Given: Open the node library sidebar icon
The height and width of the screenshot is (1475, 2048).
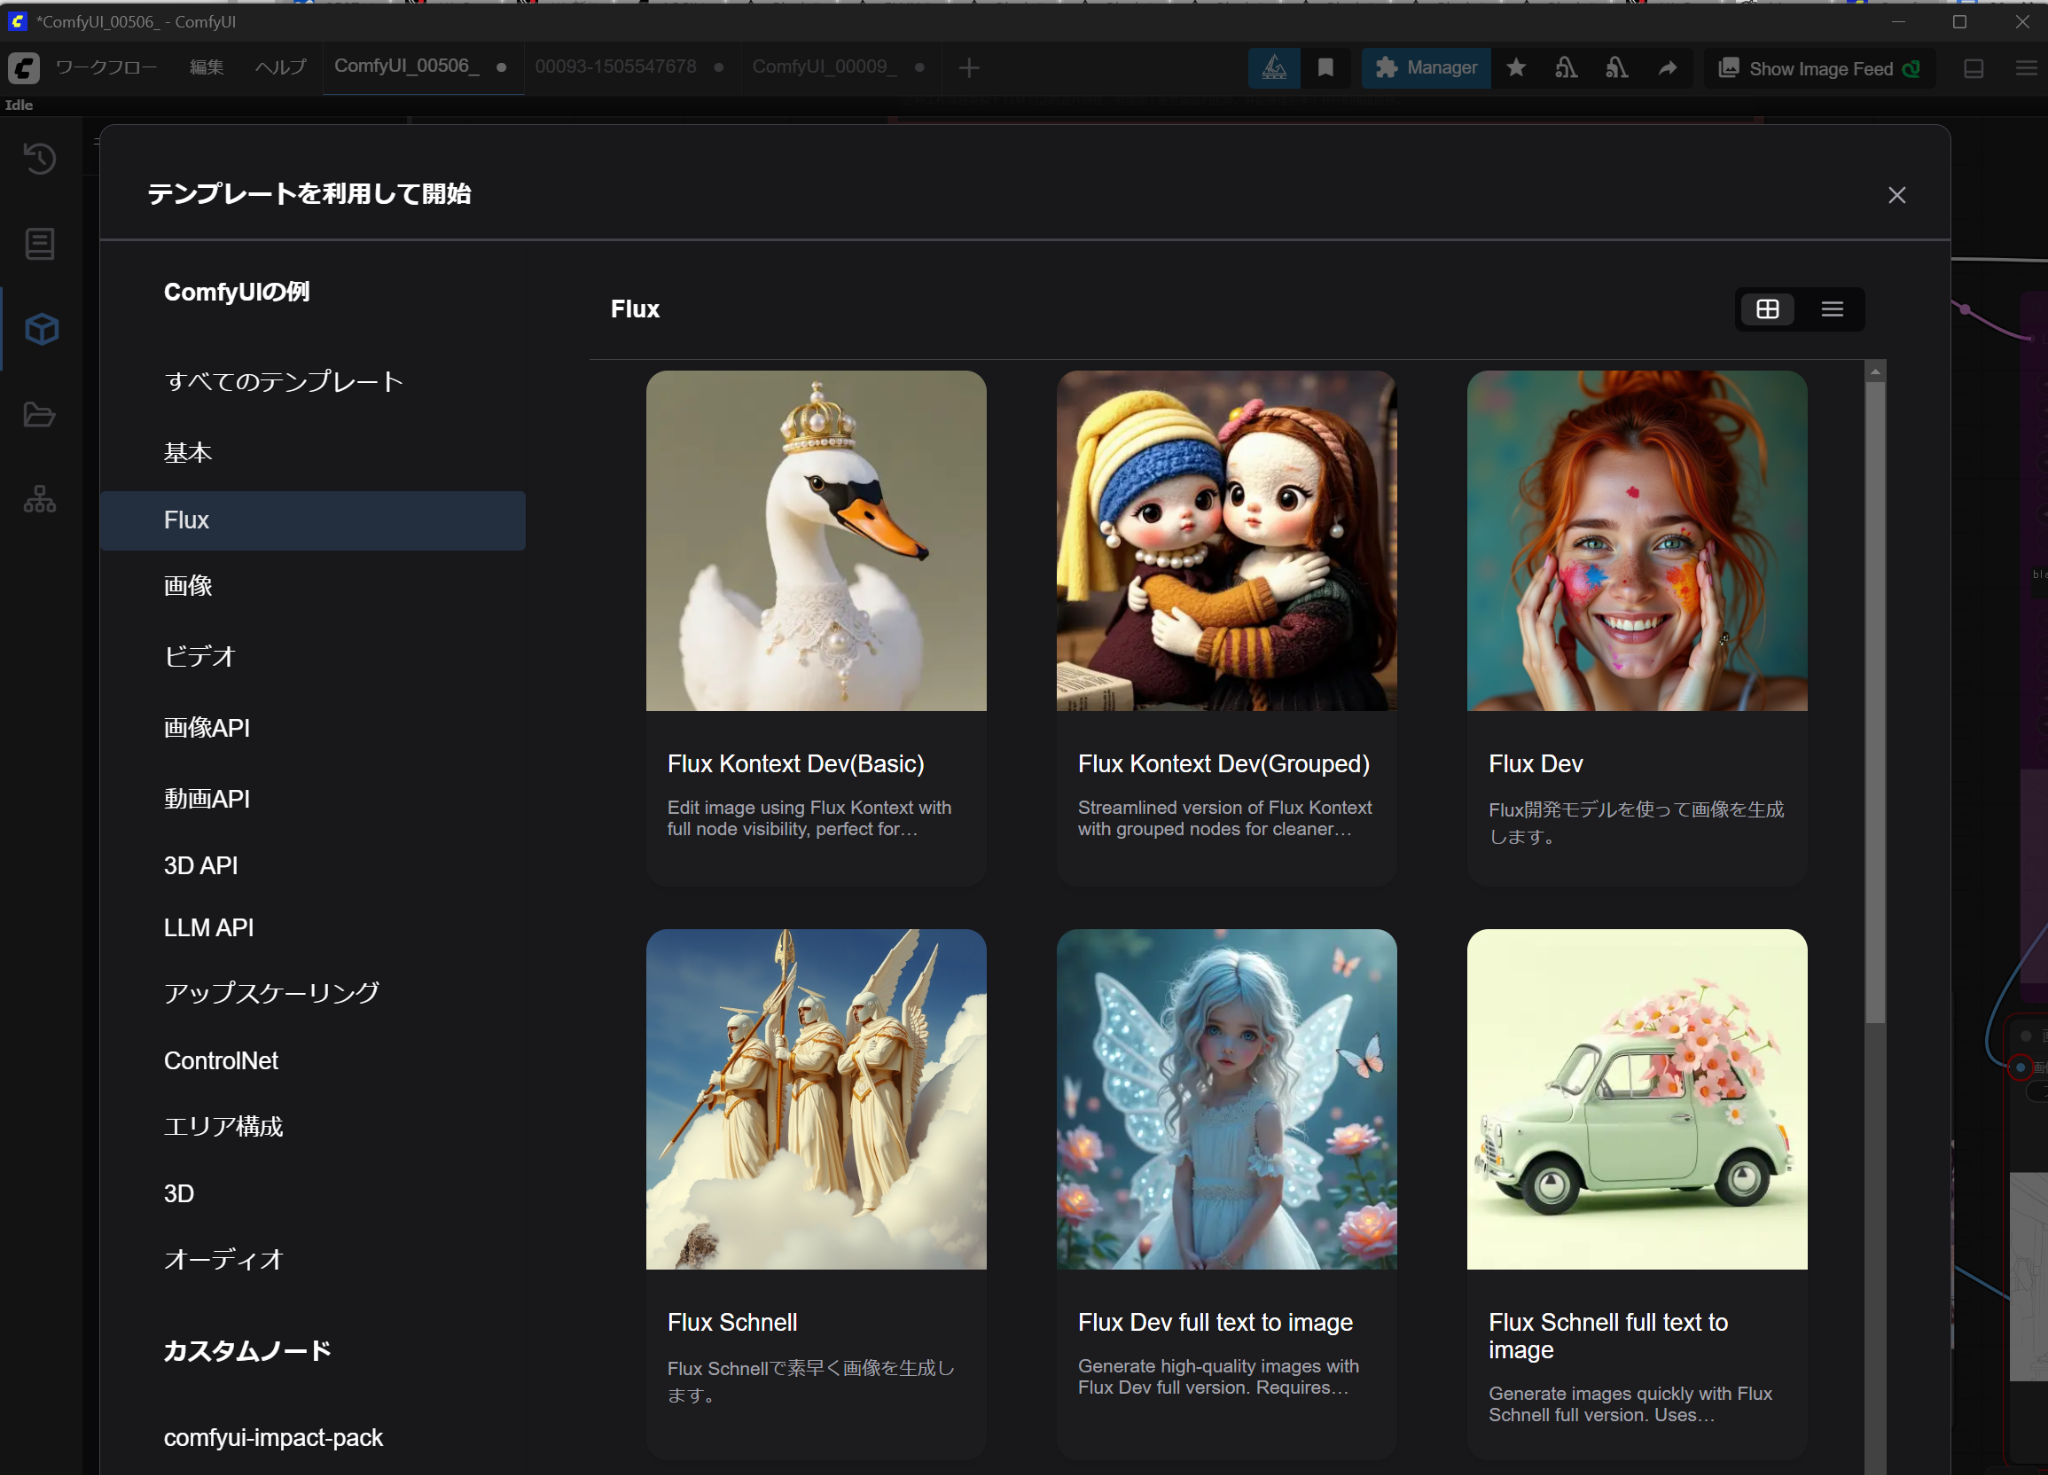Looking at the screenshot, I should click(40, 243).
